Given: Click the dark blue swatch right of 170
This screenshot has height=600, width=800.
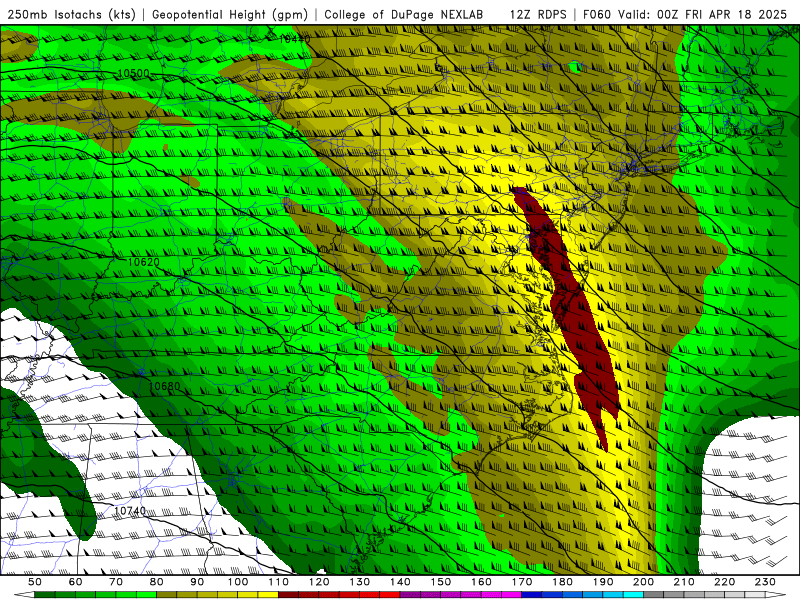Looking at the screenshot, I should [532, 595].
